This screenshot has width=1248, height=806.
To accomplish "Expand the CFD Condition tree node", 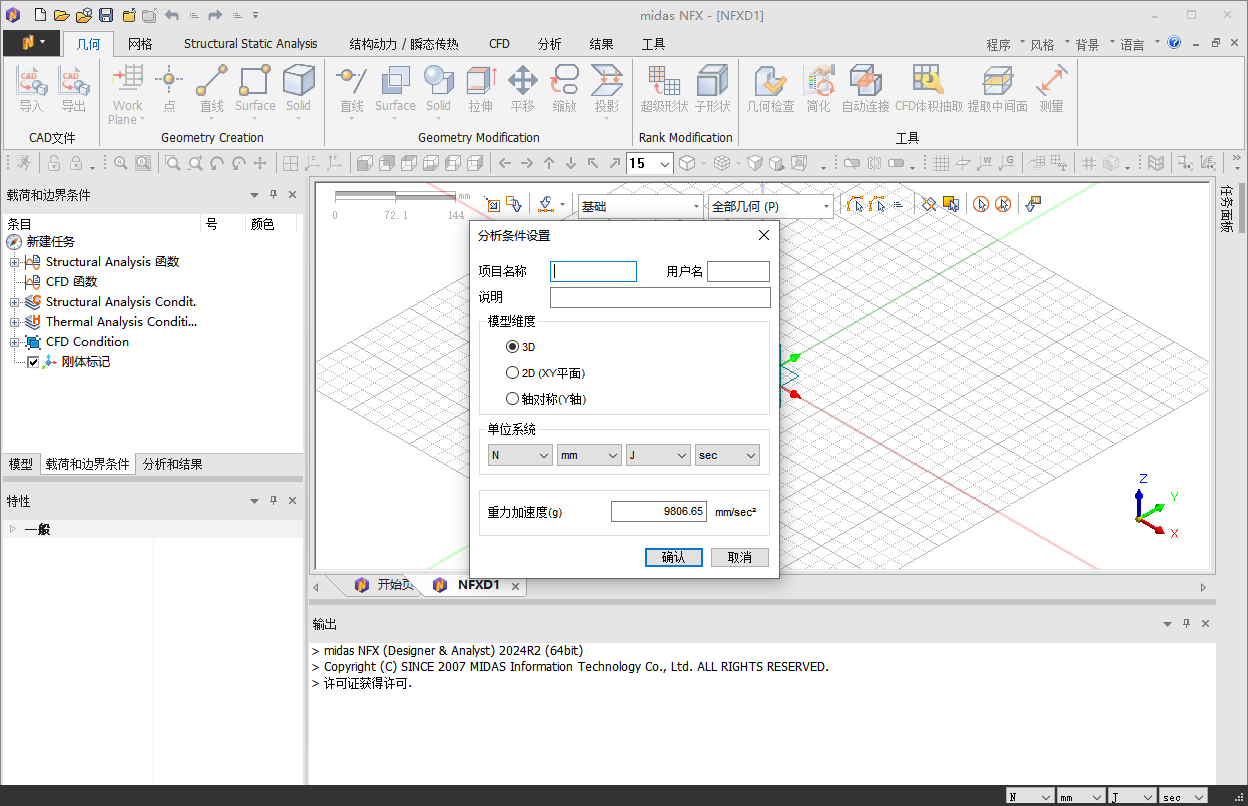I will click(x=14, y=342).
